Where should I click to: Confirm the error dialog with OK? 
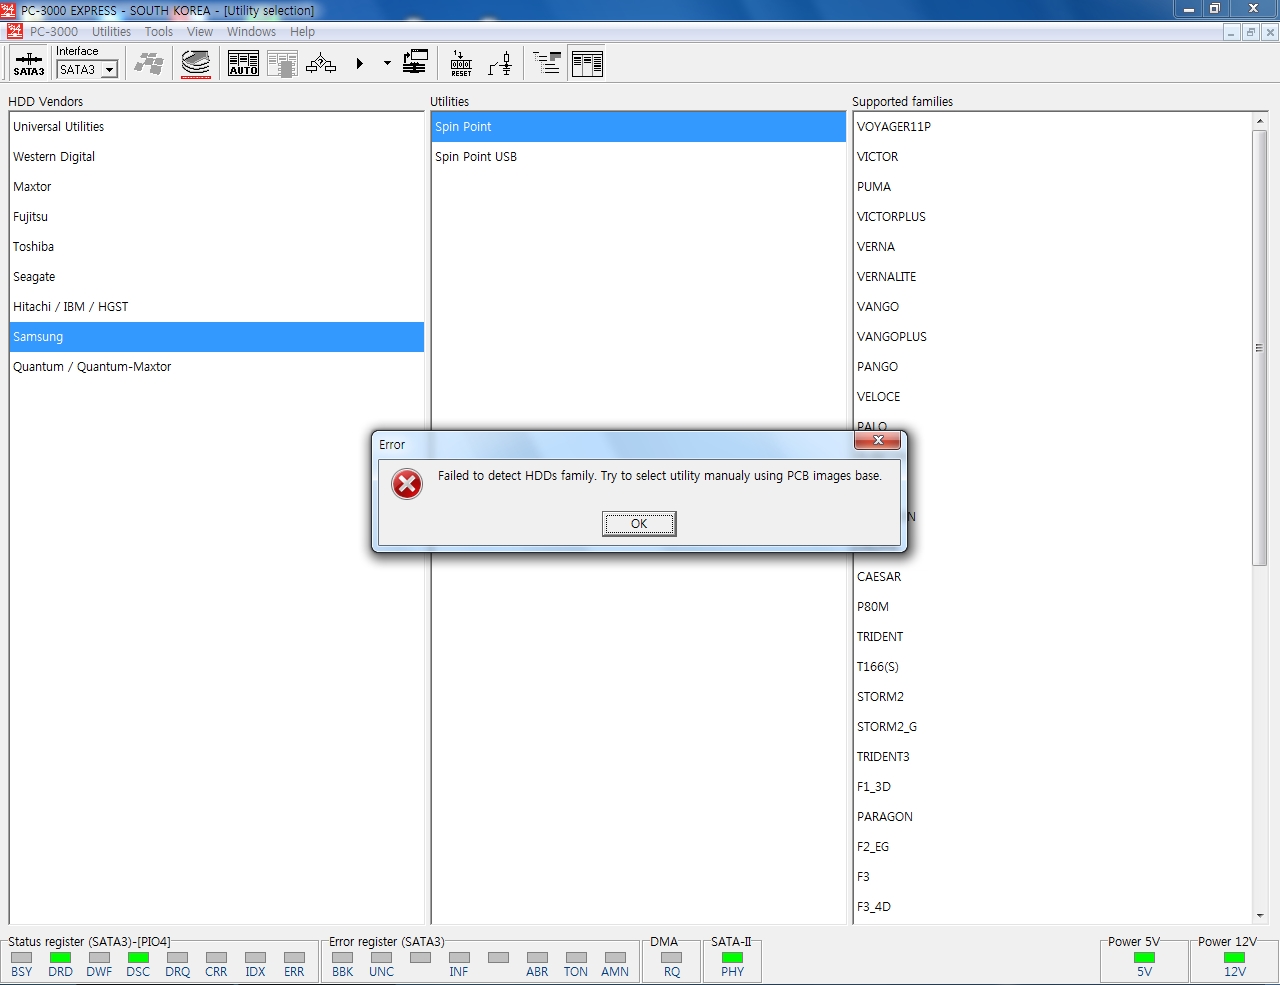[639, 524]
